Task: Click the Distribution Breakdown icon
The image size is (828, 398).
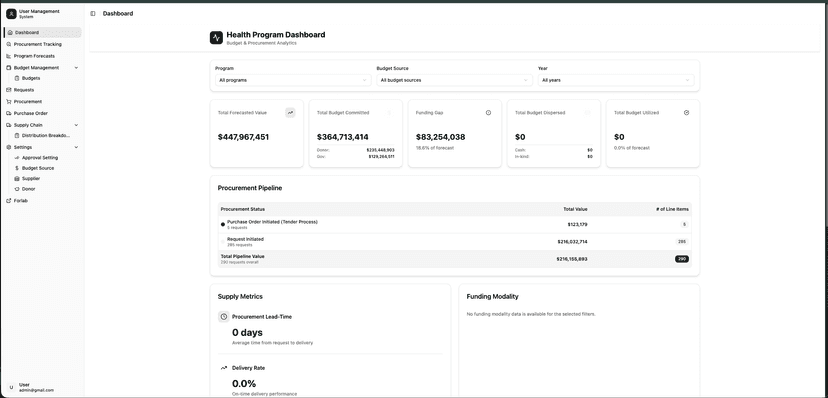Action: tap(17, 136)
